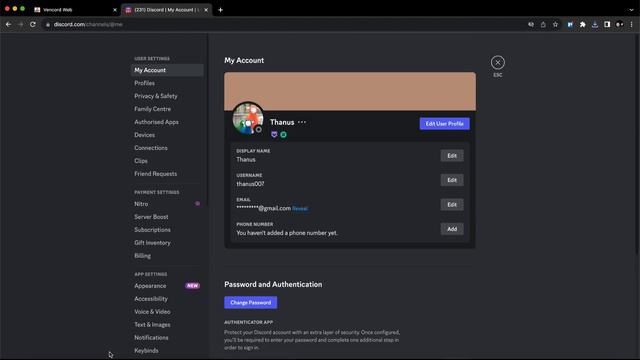Close settings with the ESC circle button
Image resolution: width=640 pixels, height=360 pixels.
click(x=498, y=62)
